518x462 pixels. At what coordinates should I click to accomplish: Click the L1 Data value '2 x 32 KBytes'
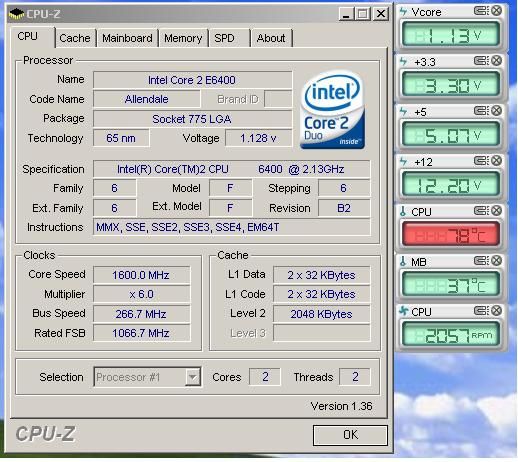click(x=321, y=275)
